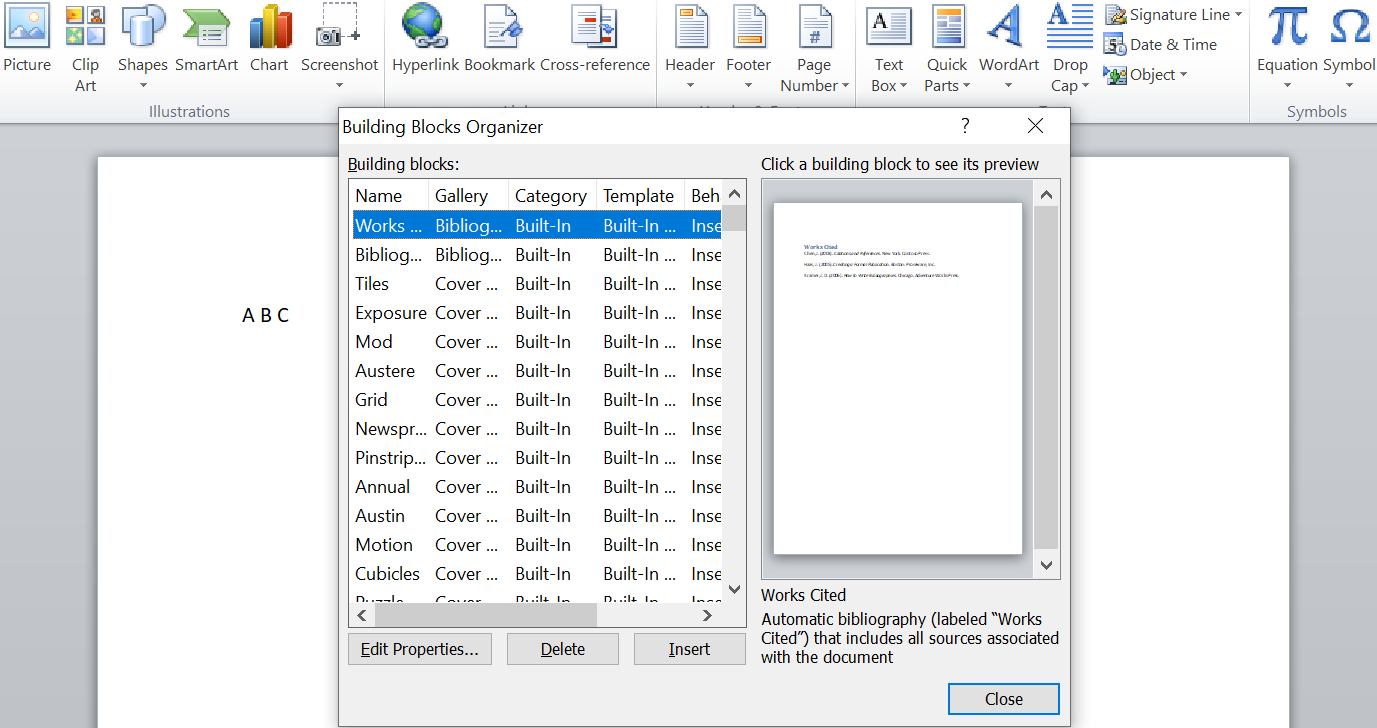1377x728 pixels.
Task: Open the WordArt gallery
Action: (1008, 49)
